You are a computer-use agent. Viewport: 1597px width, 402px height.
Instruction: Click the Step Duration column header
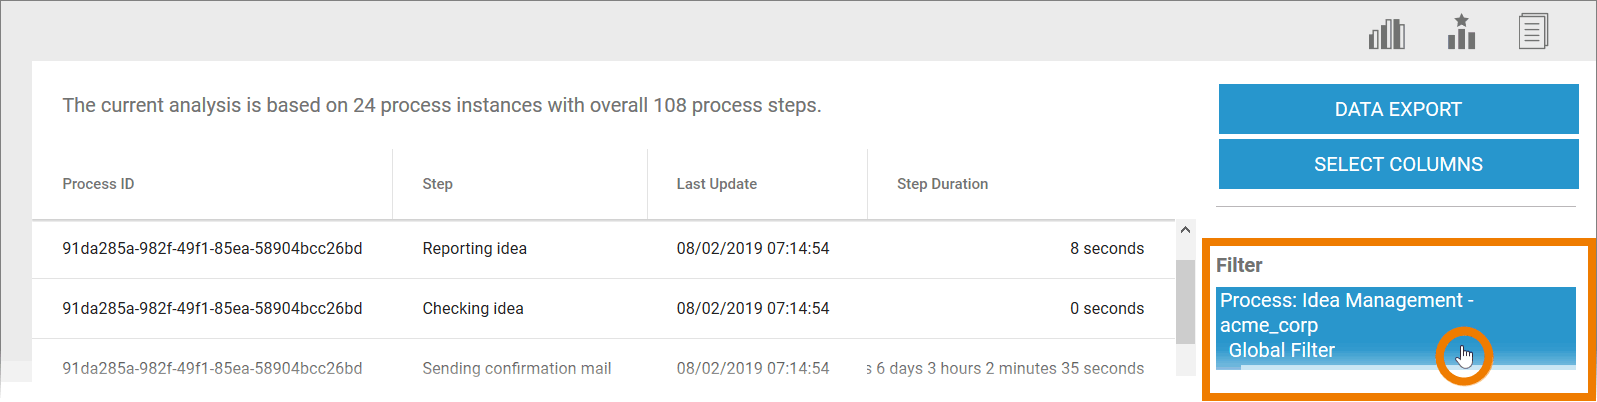[942, 184]
